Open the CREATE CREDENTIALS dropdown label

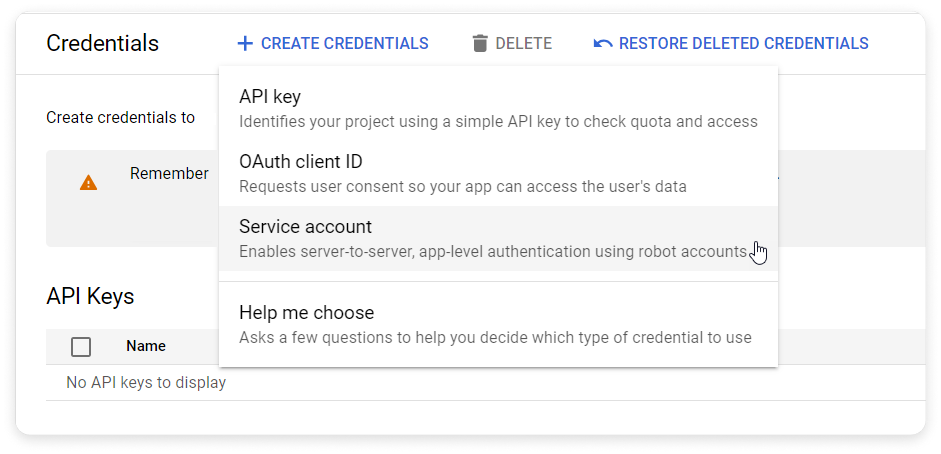tap(344, 43)
